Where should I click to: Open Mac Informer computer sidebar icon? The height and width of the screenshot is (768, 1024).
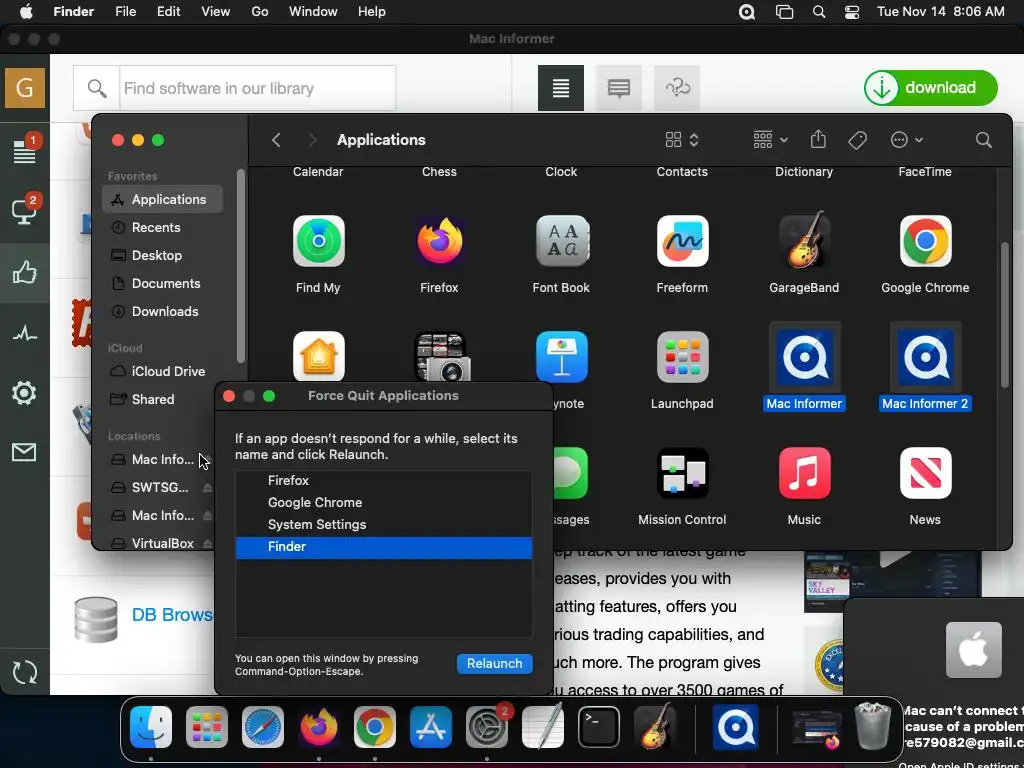[x=25, y=211]
